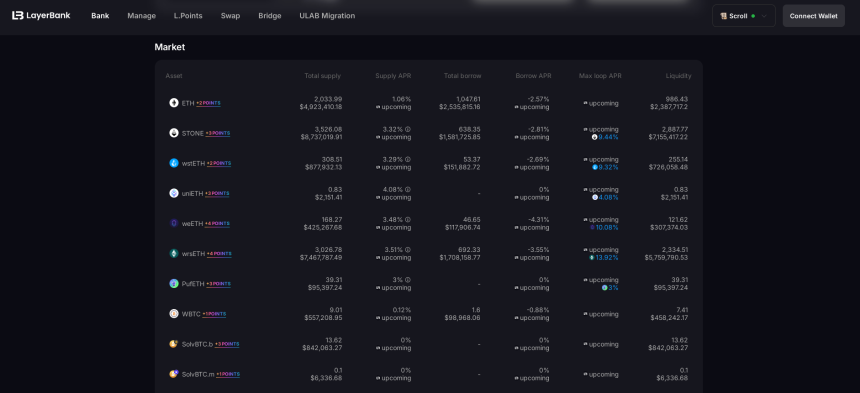
Task: Click wrsETH total borrow $1,708,158.77
Action: [x=460, y=258]
